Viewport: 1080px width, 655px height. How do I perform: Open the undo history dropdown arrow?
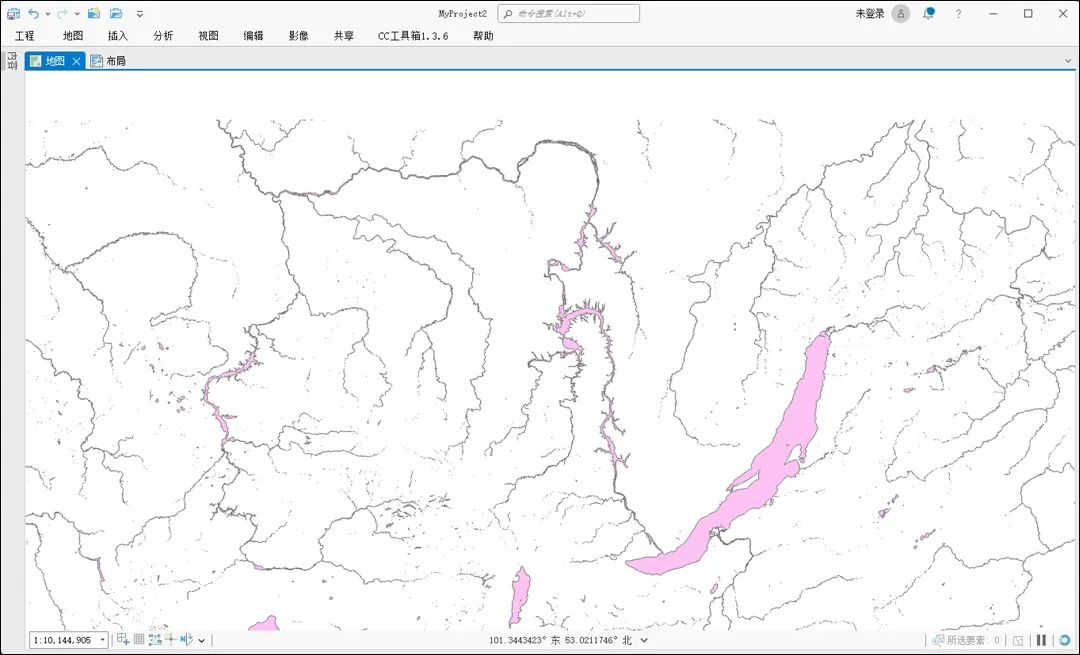pos(48,13)
